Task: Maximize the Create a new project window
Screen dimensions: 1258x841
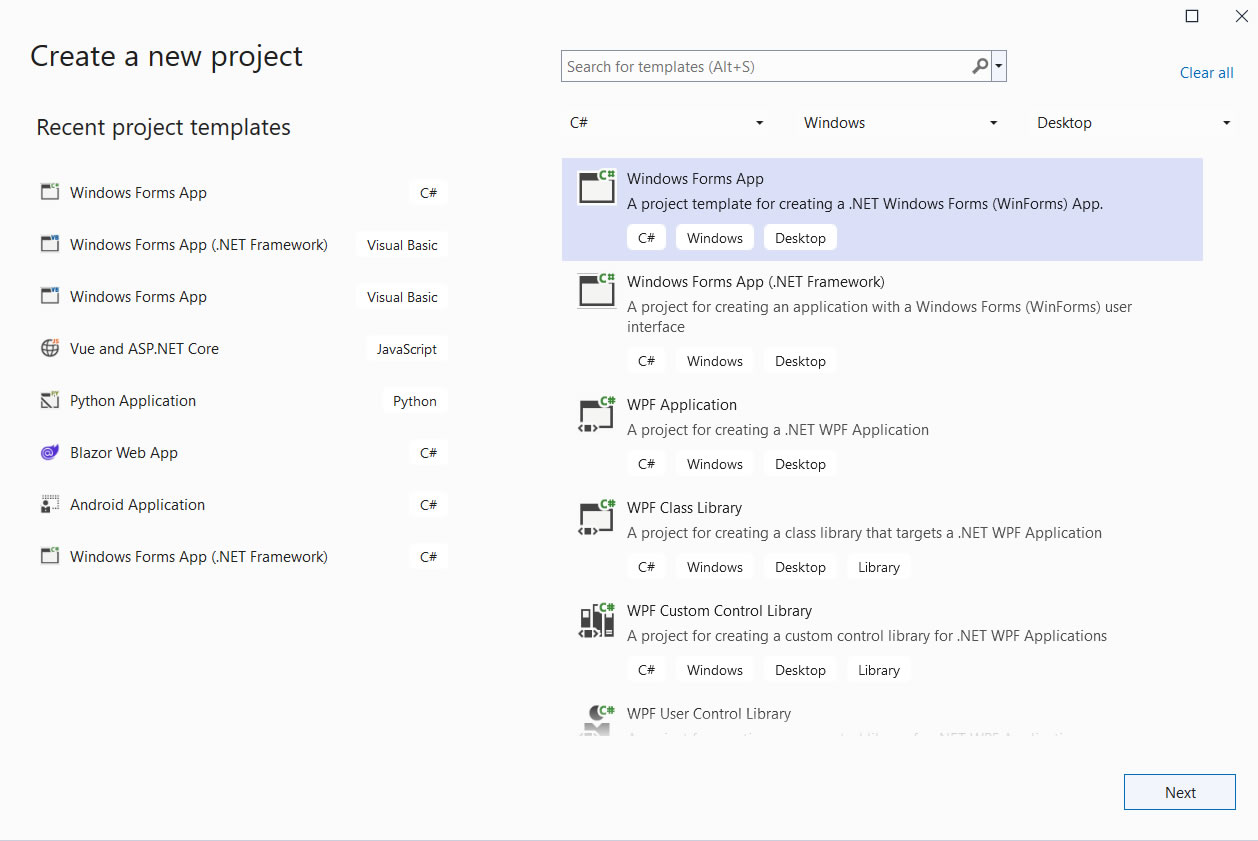Action: tap(1192, 16)
